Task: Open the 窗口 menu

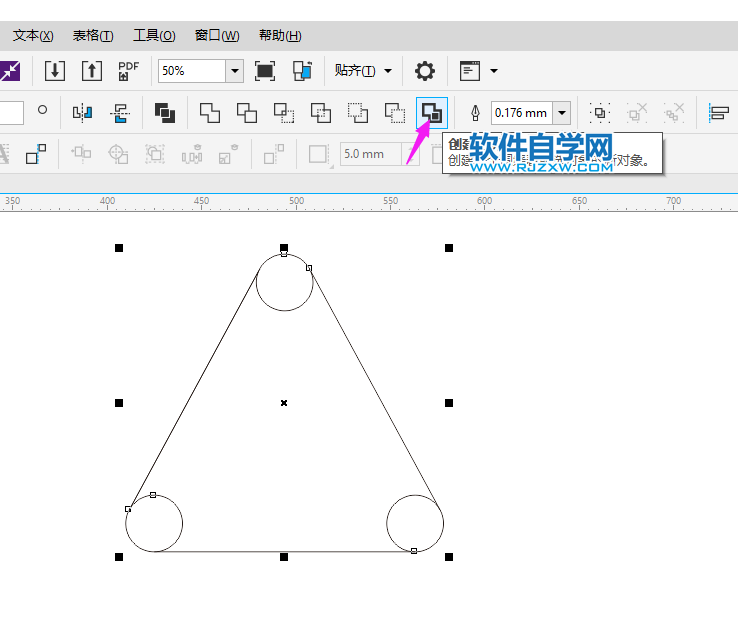Action: (217, 36)
